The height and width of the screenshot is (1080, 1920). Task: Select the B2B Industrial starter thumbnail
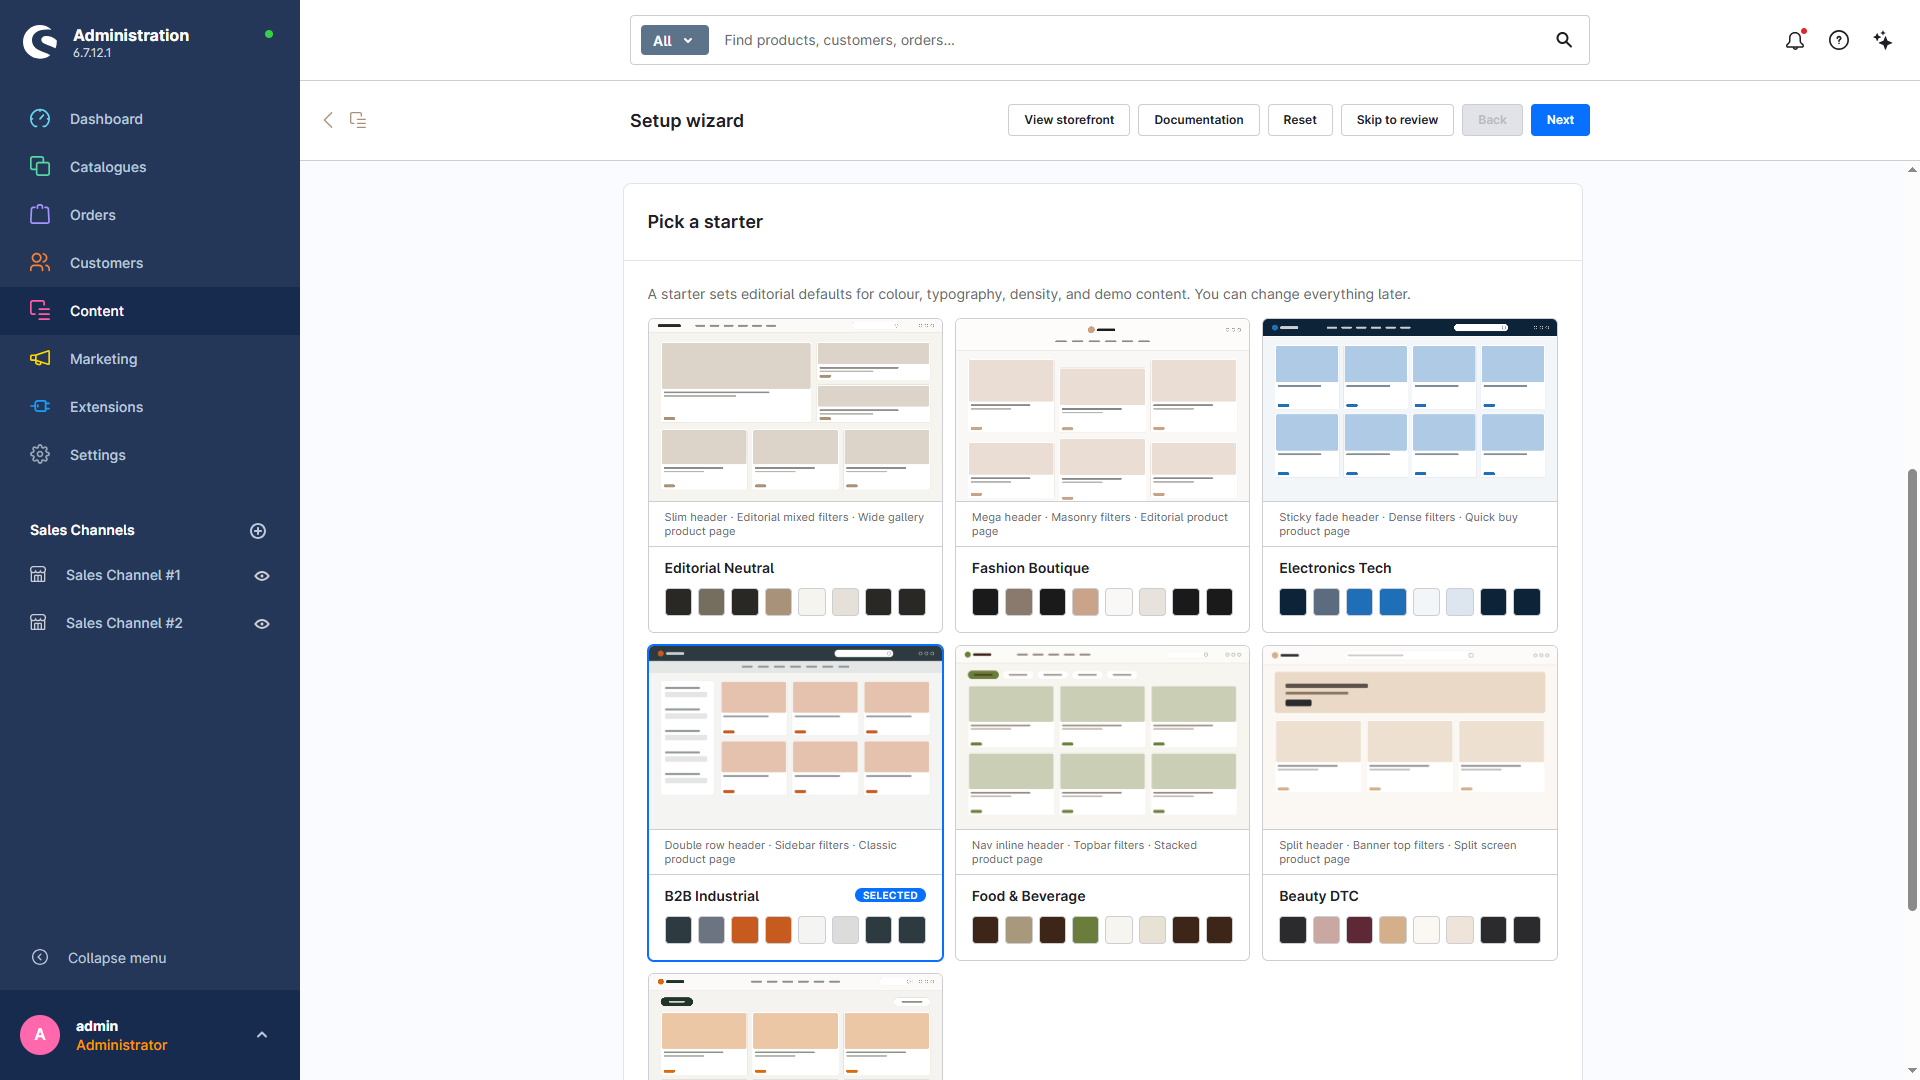[x=795, y=738]
